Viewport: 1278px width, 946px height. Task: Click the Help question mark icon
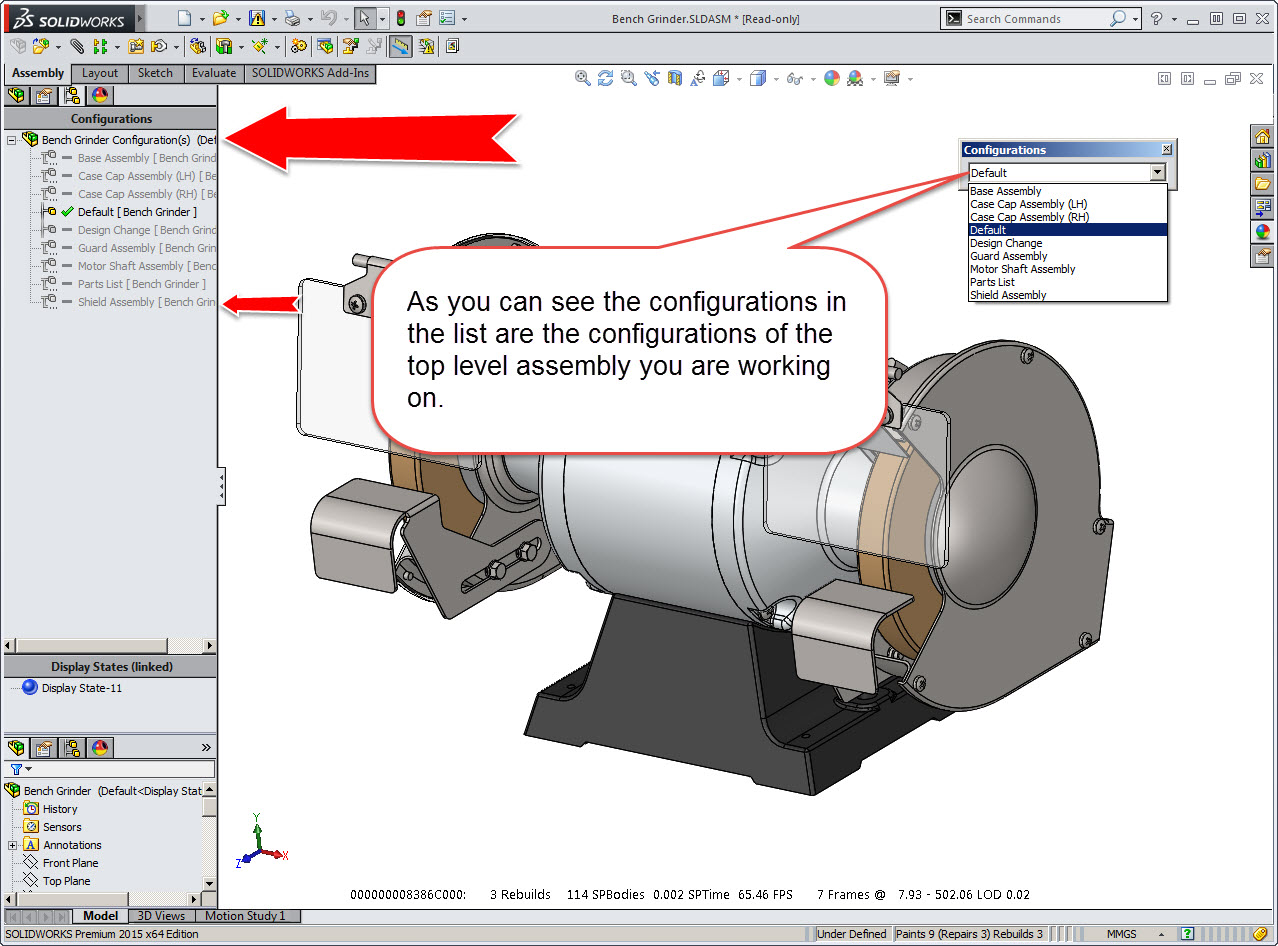pyautogui.click(x=1157, y=18)
